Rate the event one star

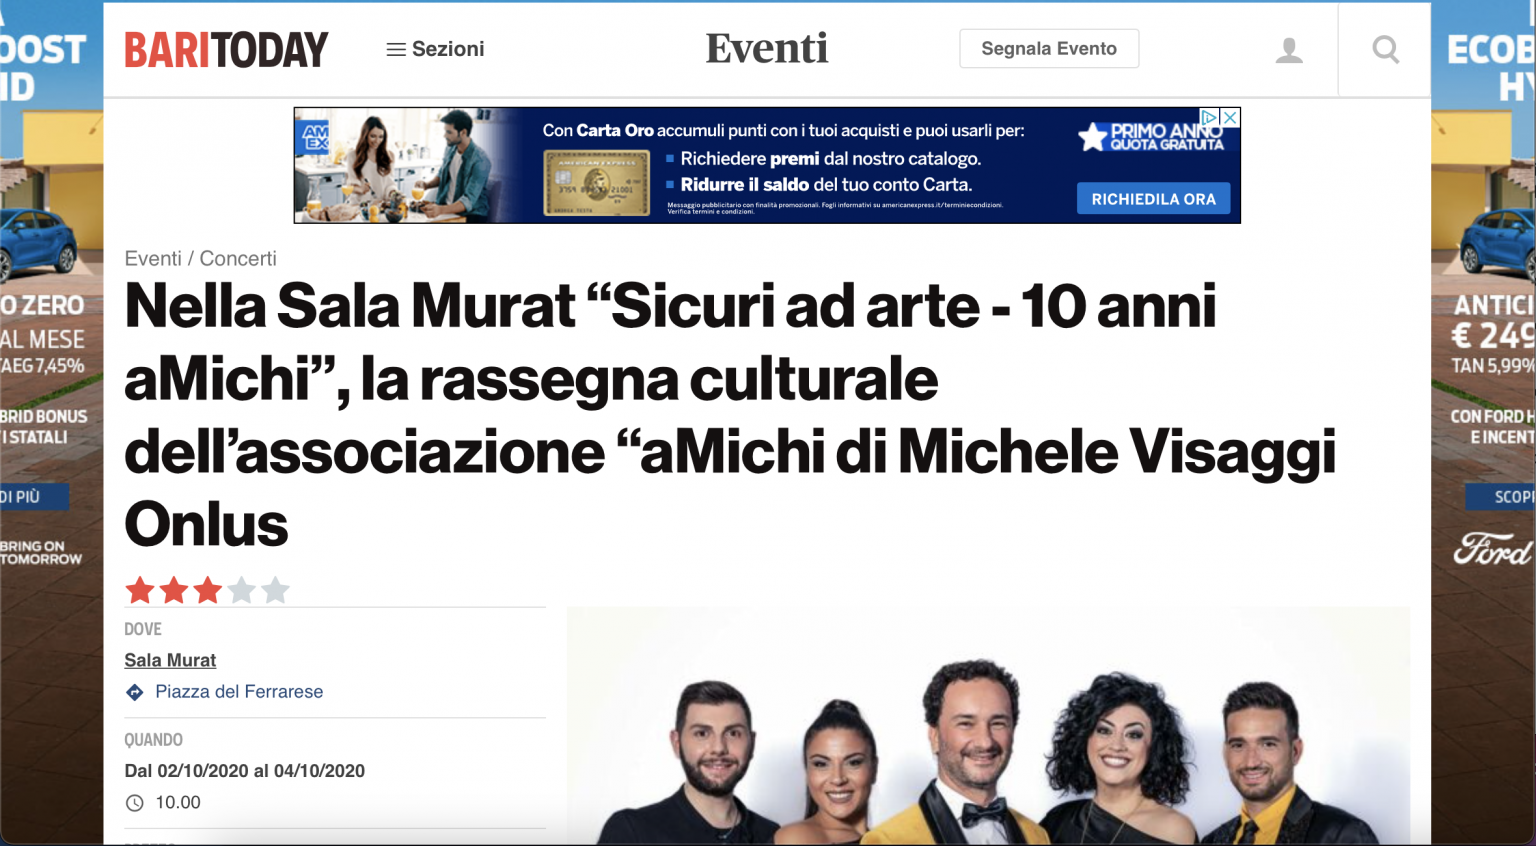click(140, 590)
